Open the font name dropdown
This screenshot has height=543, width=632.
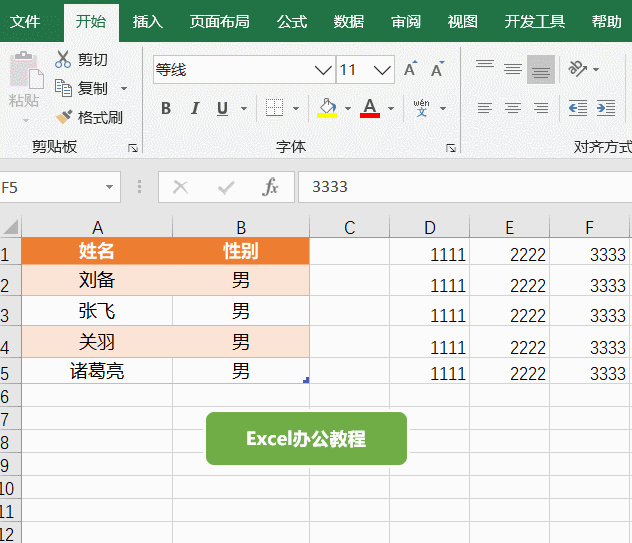tap(323, 70)
